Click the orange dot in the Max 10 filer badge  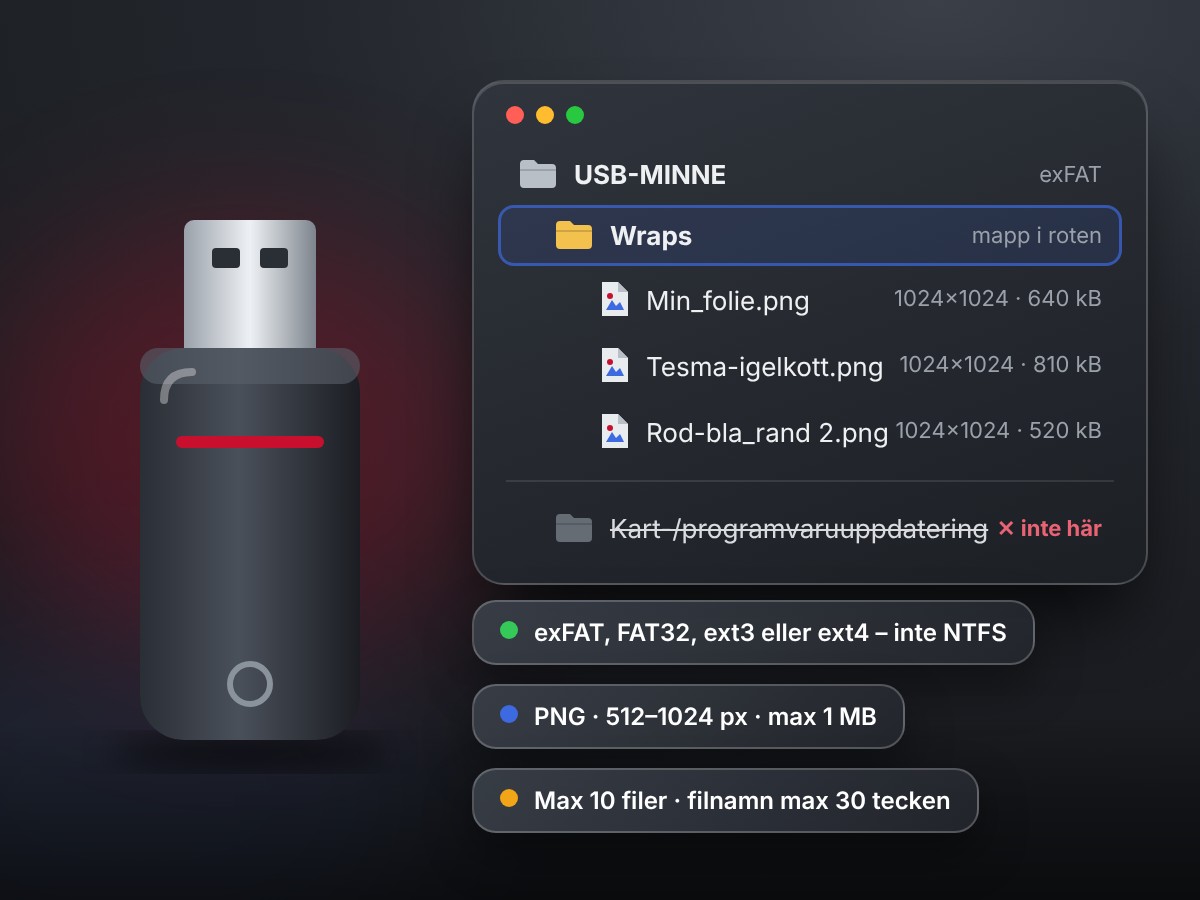point(509,798)
